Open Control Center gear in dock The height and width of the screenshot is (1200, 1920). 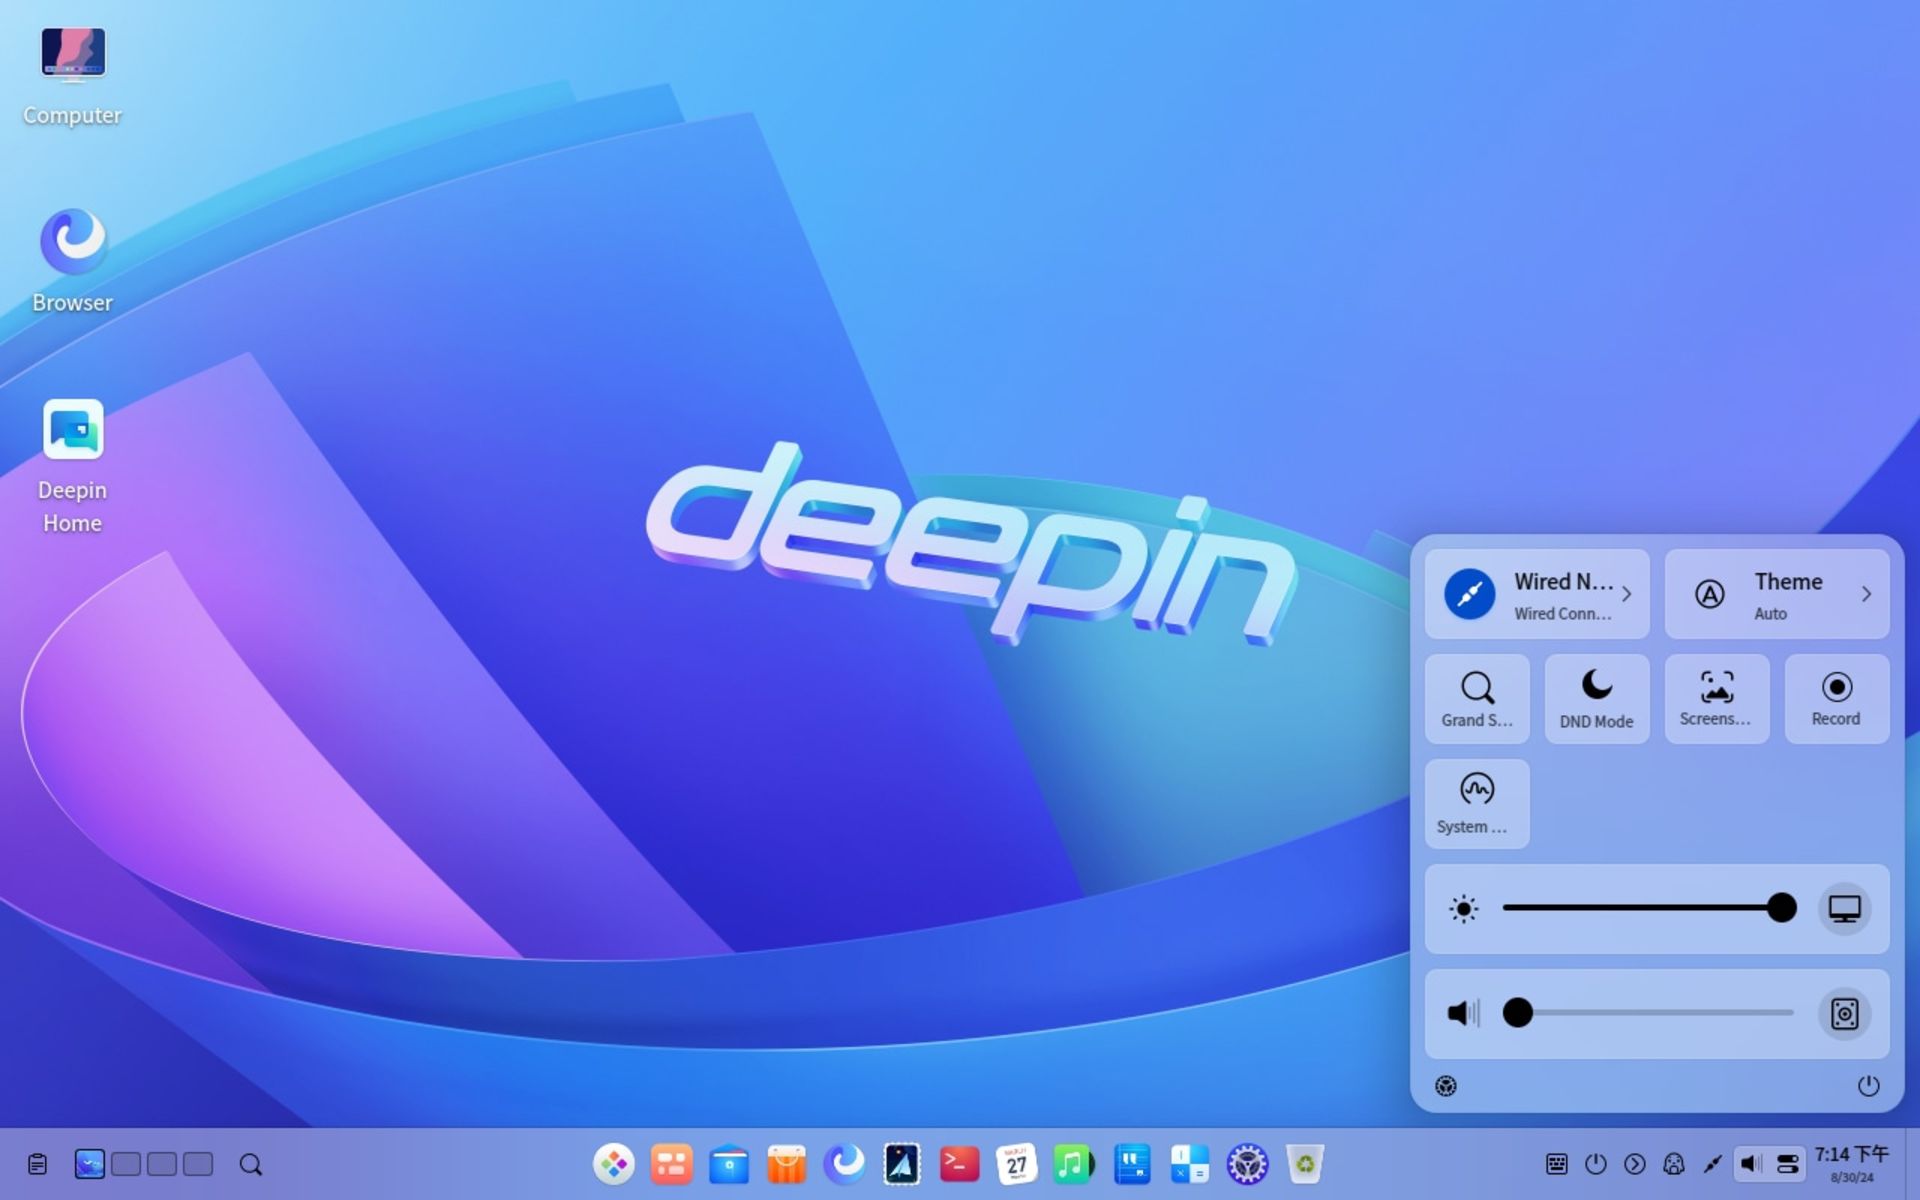1247,1164
